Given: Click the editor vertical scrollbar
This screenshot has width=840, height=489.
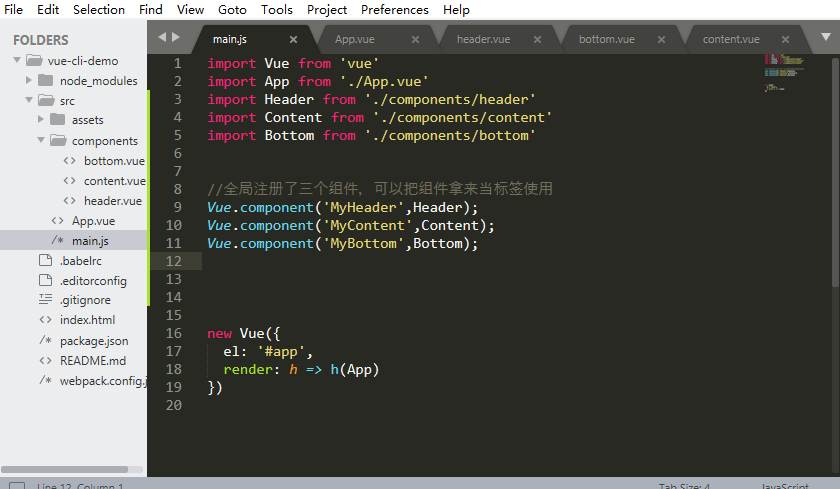Looking at the screenshot, I should [836, 171].
